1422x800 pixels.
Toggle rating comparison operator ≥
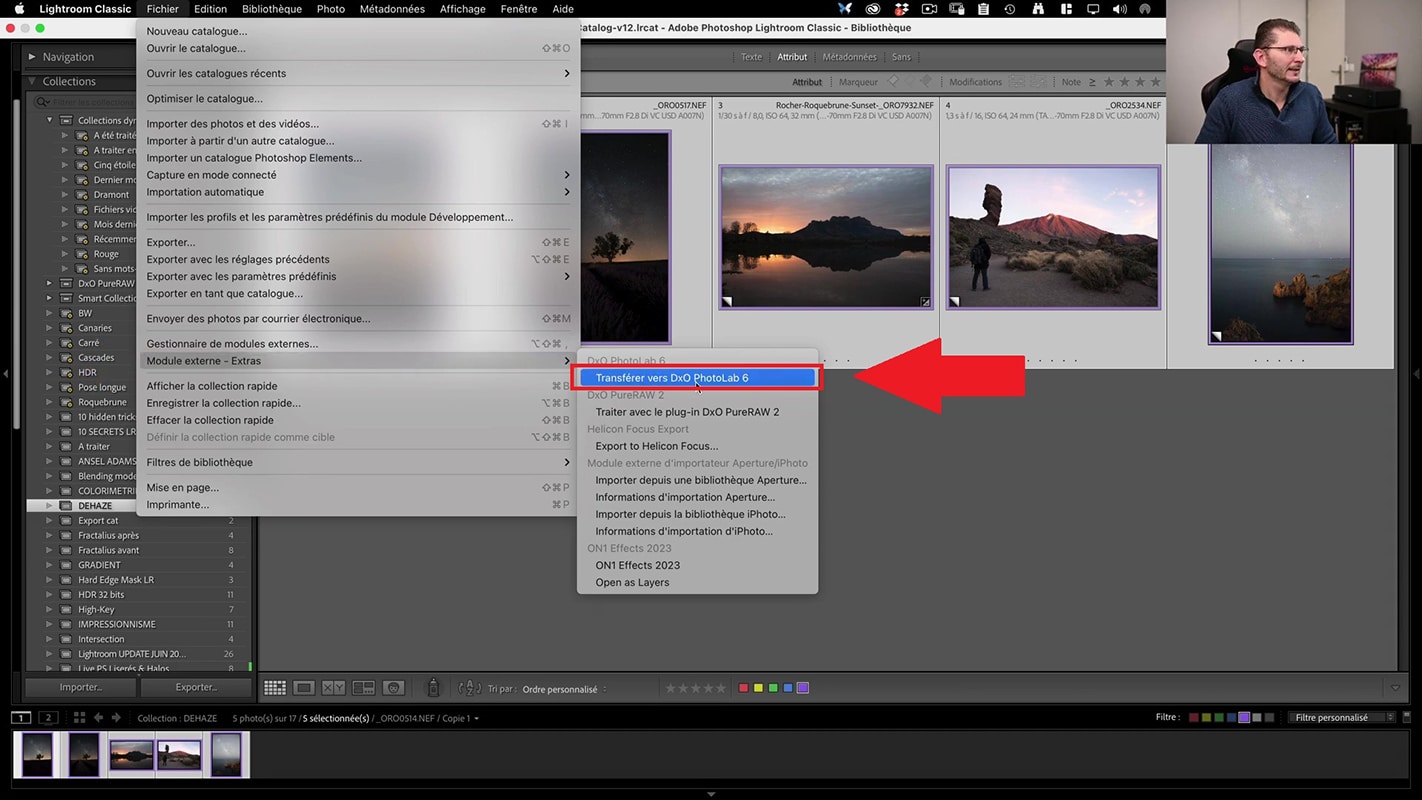pos(1092,82)
